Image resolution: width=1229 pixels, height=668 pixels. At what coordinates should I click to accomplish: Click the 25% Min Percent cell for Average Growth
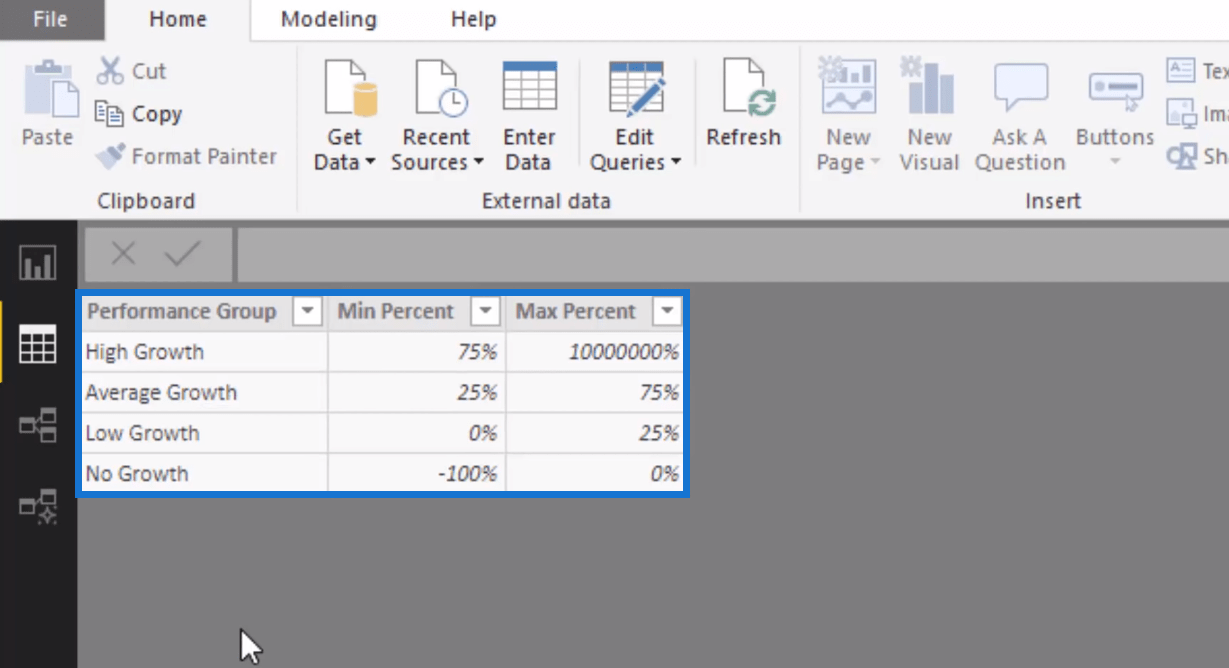417,393
